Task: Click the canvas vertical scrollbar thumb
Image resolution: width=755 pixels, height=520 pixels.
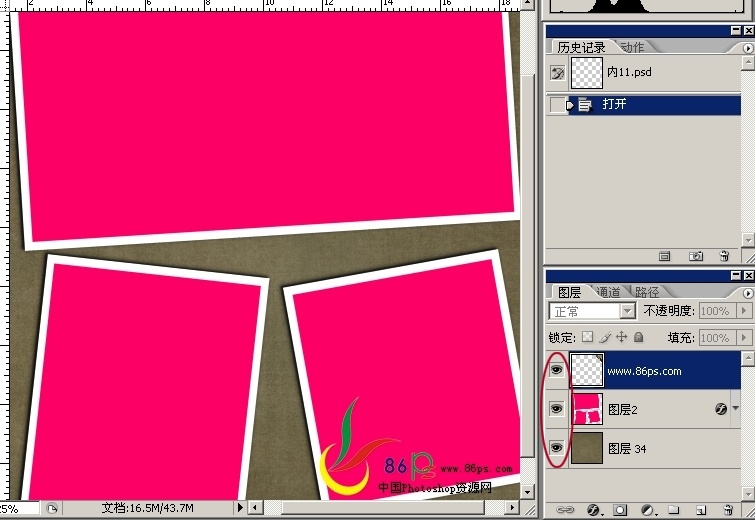Action: pyautogui.click(x=528, y=266)
